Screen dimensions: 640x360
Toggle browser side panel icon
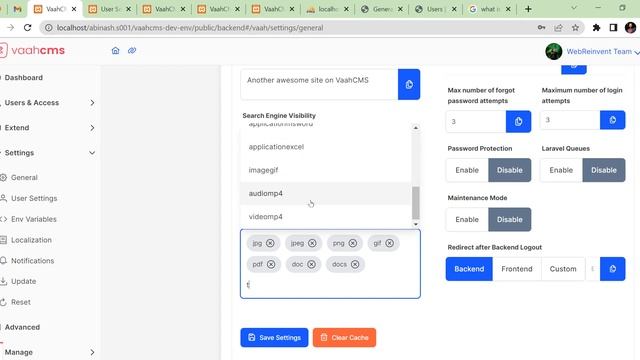pyautogui.click(x=613, y=28)
